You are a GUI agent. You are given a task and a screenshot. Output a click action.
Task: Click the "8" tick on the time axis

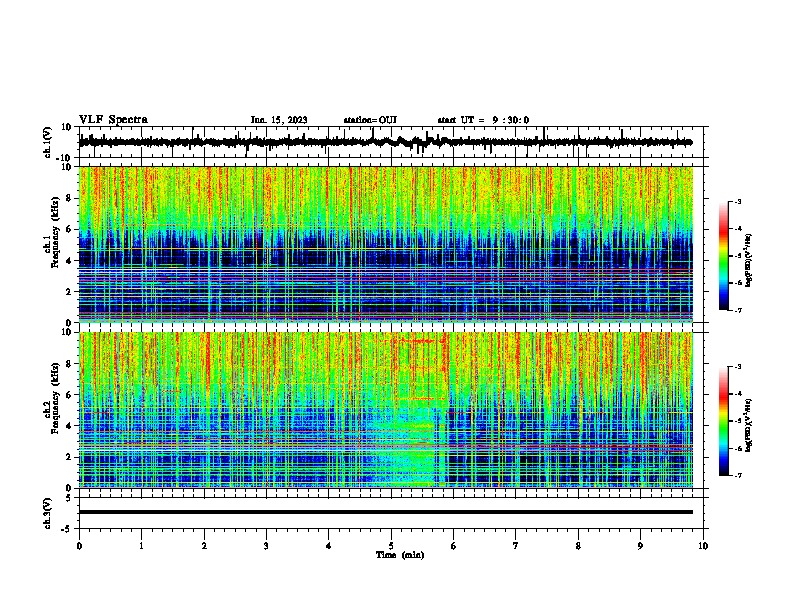point(578,546)
